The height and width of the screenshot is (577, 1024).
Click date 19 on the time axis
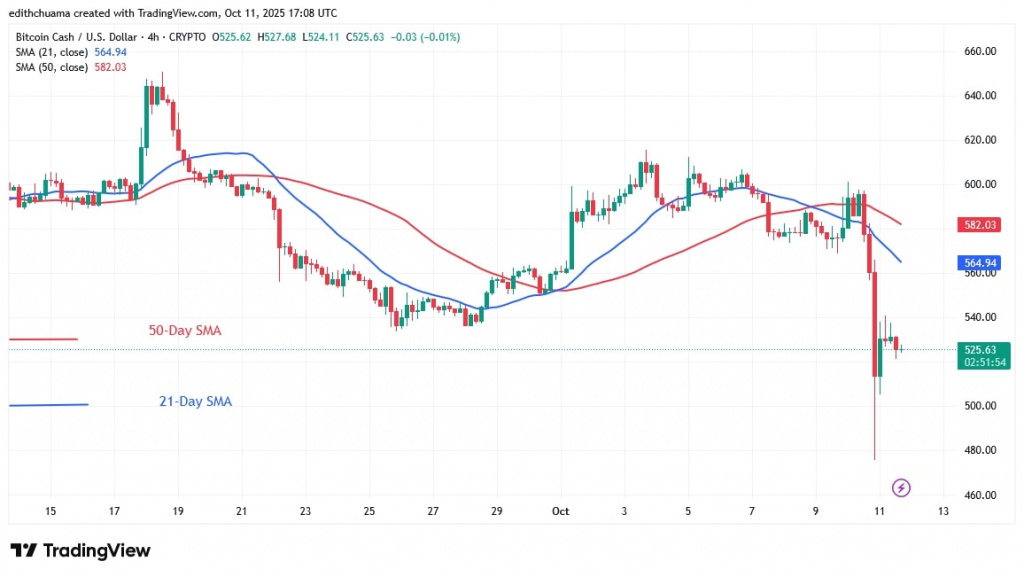(x=178, y=511)
